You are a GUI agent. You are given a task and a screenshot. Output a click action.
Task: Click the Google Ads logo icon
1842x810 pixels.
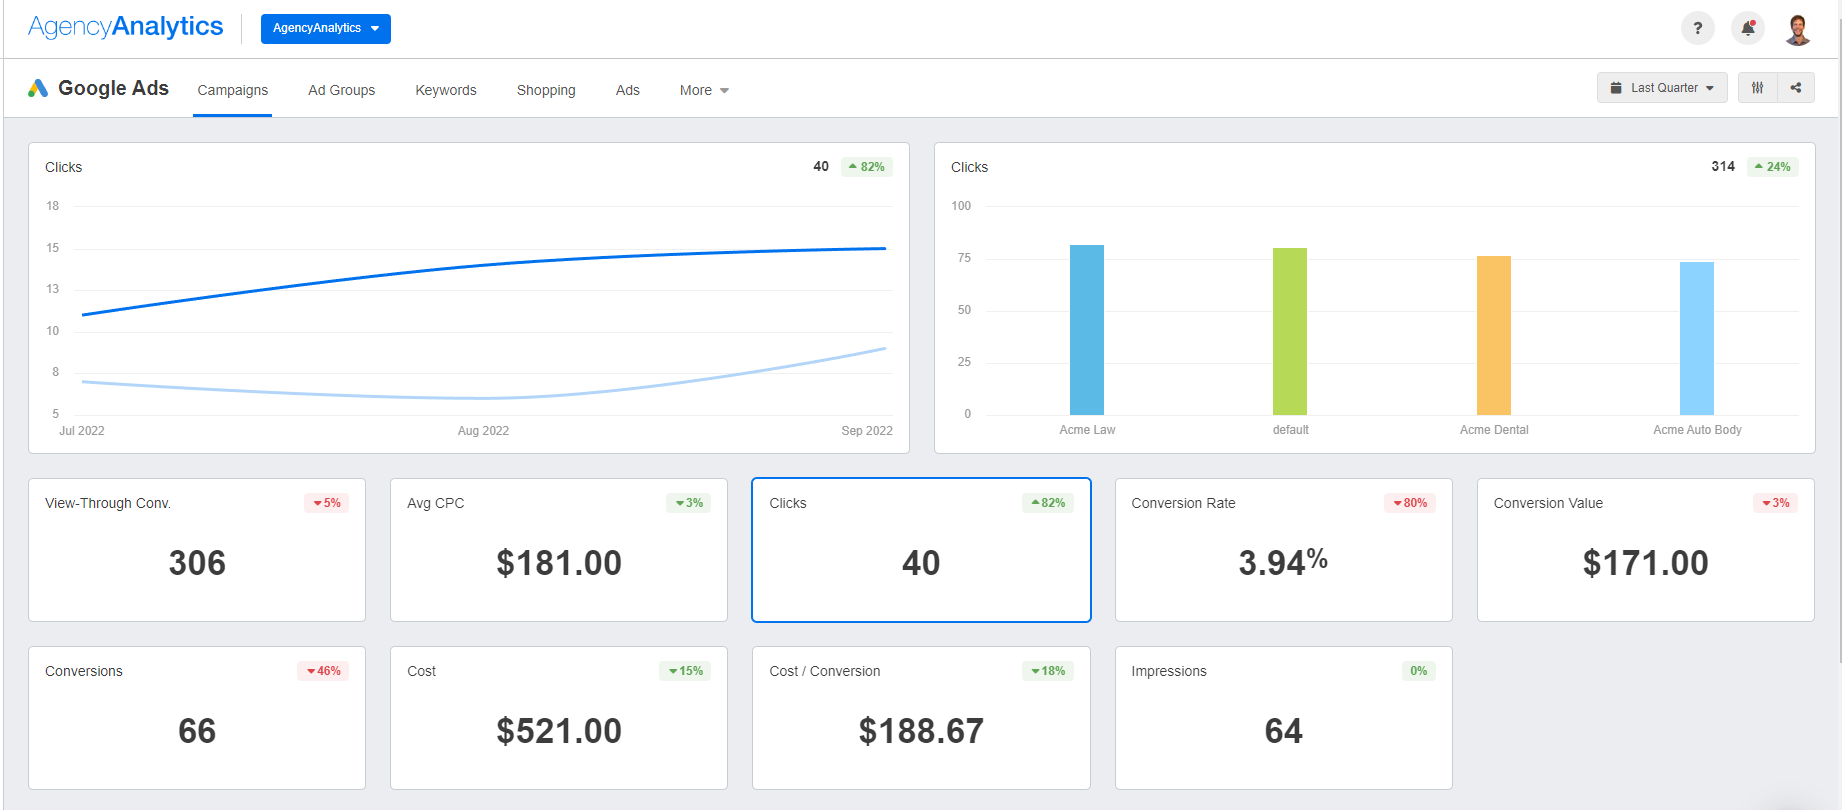38,88
